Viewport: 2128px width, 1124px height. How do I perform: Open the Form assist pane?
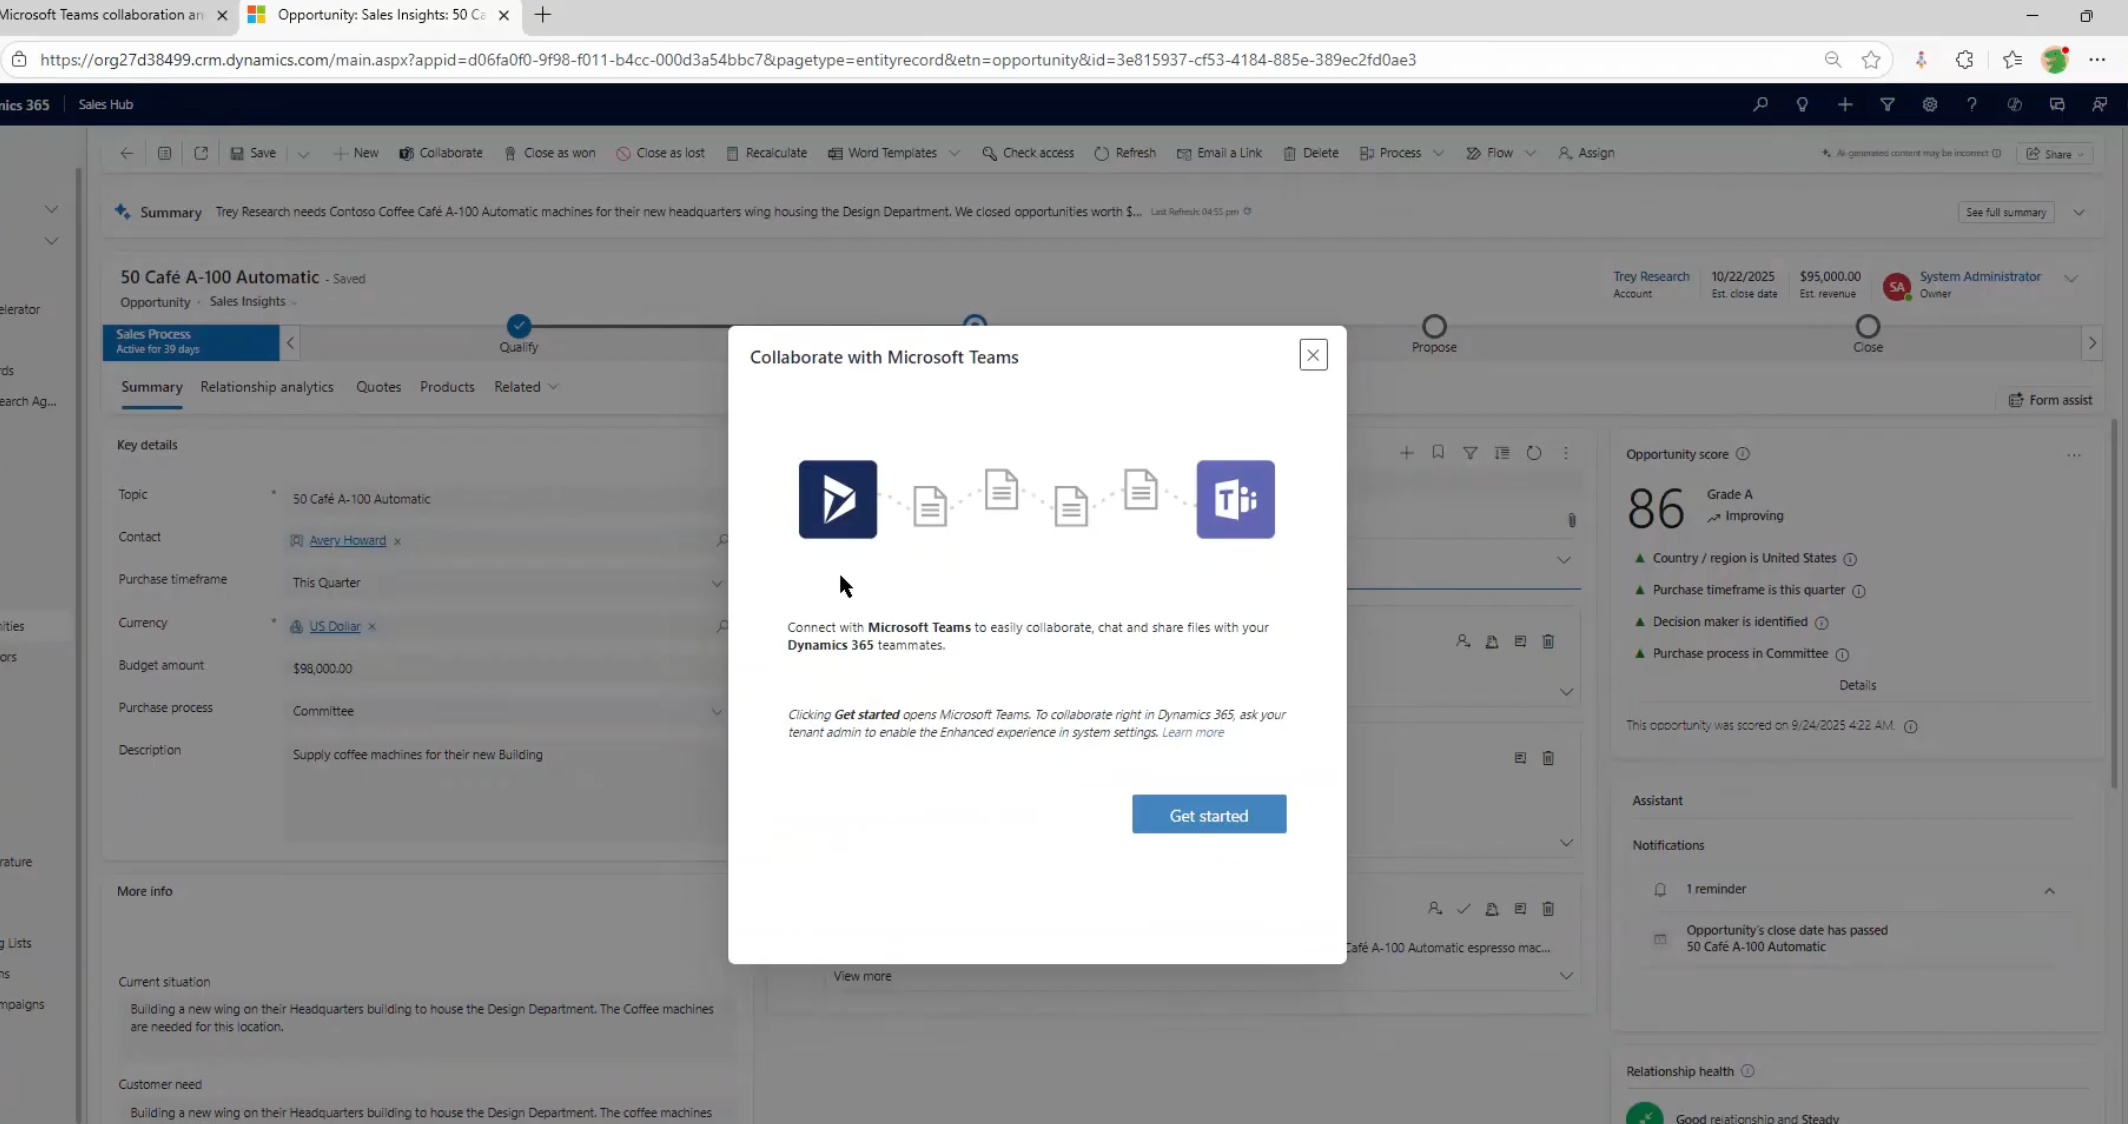[x=2050, y=400]
